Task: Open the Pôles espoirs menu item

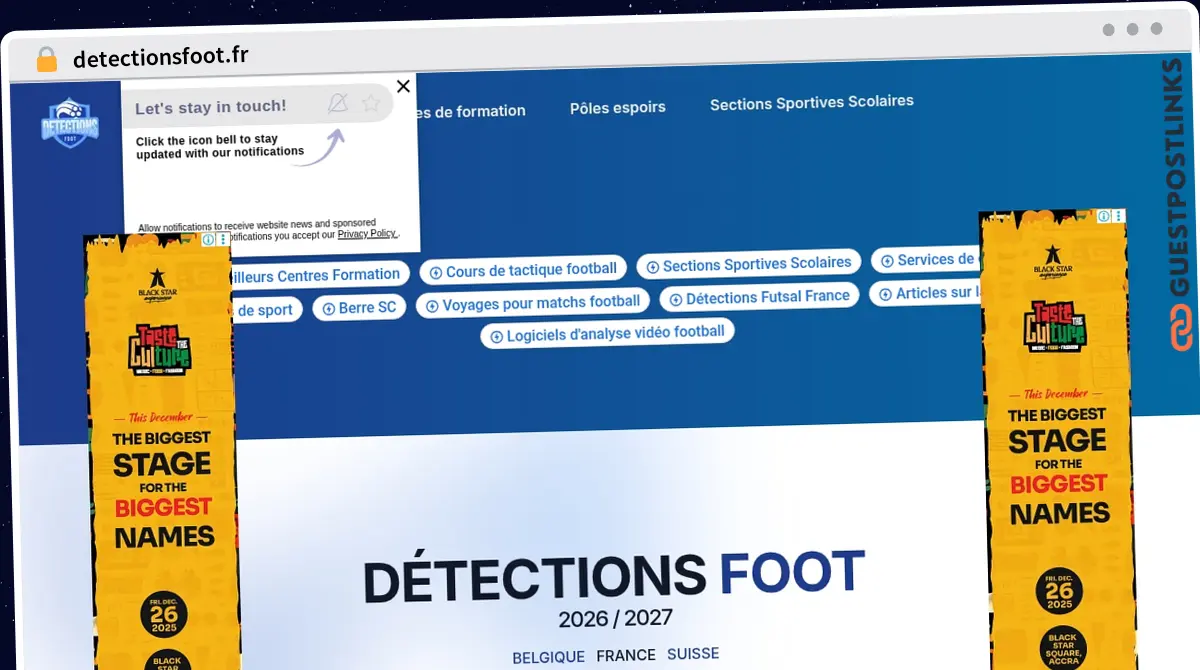Action: pyautogui.click(x=617, y=107)
